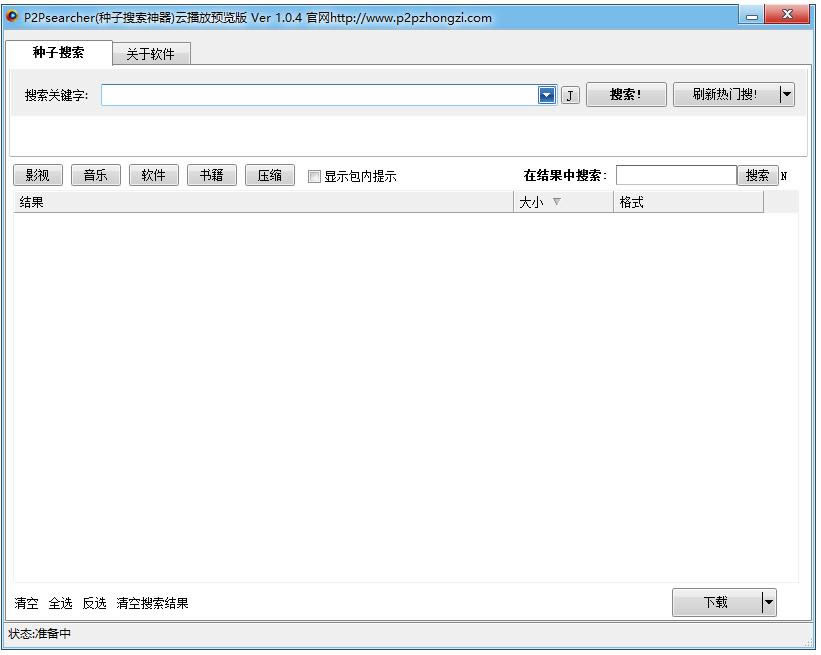Choose the 书籍 filter button
The height and width of the screenshot is (655, 821).
(211, 176)
